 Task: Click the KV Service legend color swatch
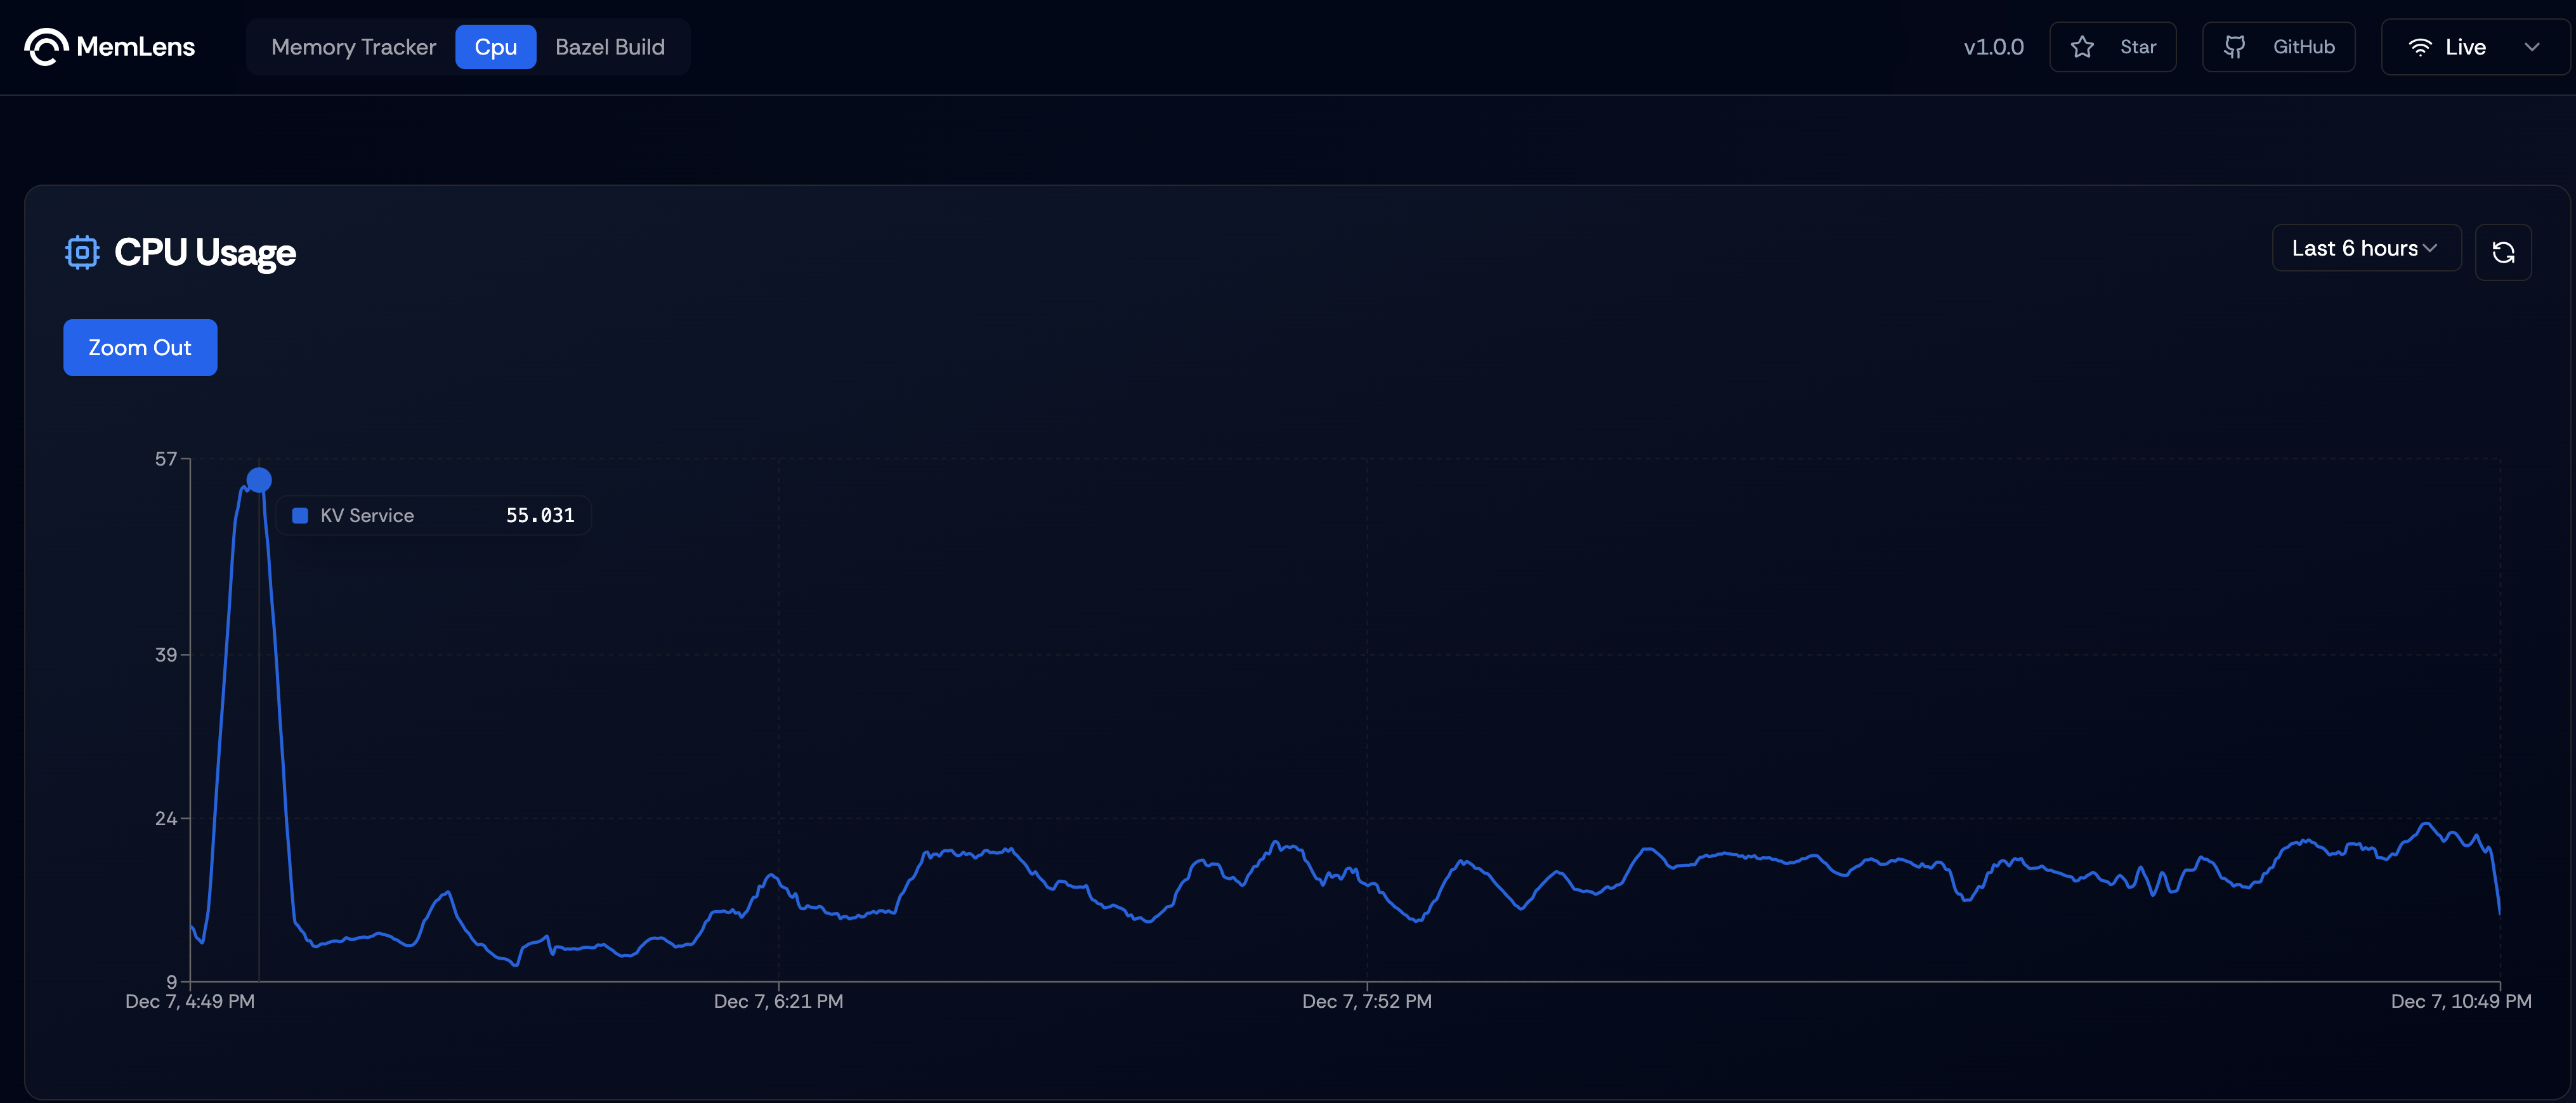point(299,516)
